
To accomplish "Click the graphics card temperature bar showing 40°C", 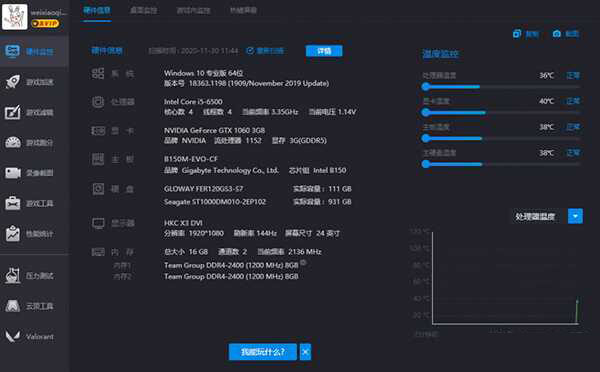I will (501, 113).
